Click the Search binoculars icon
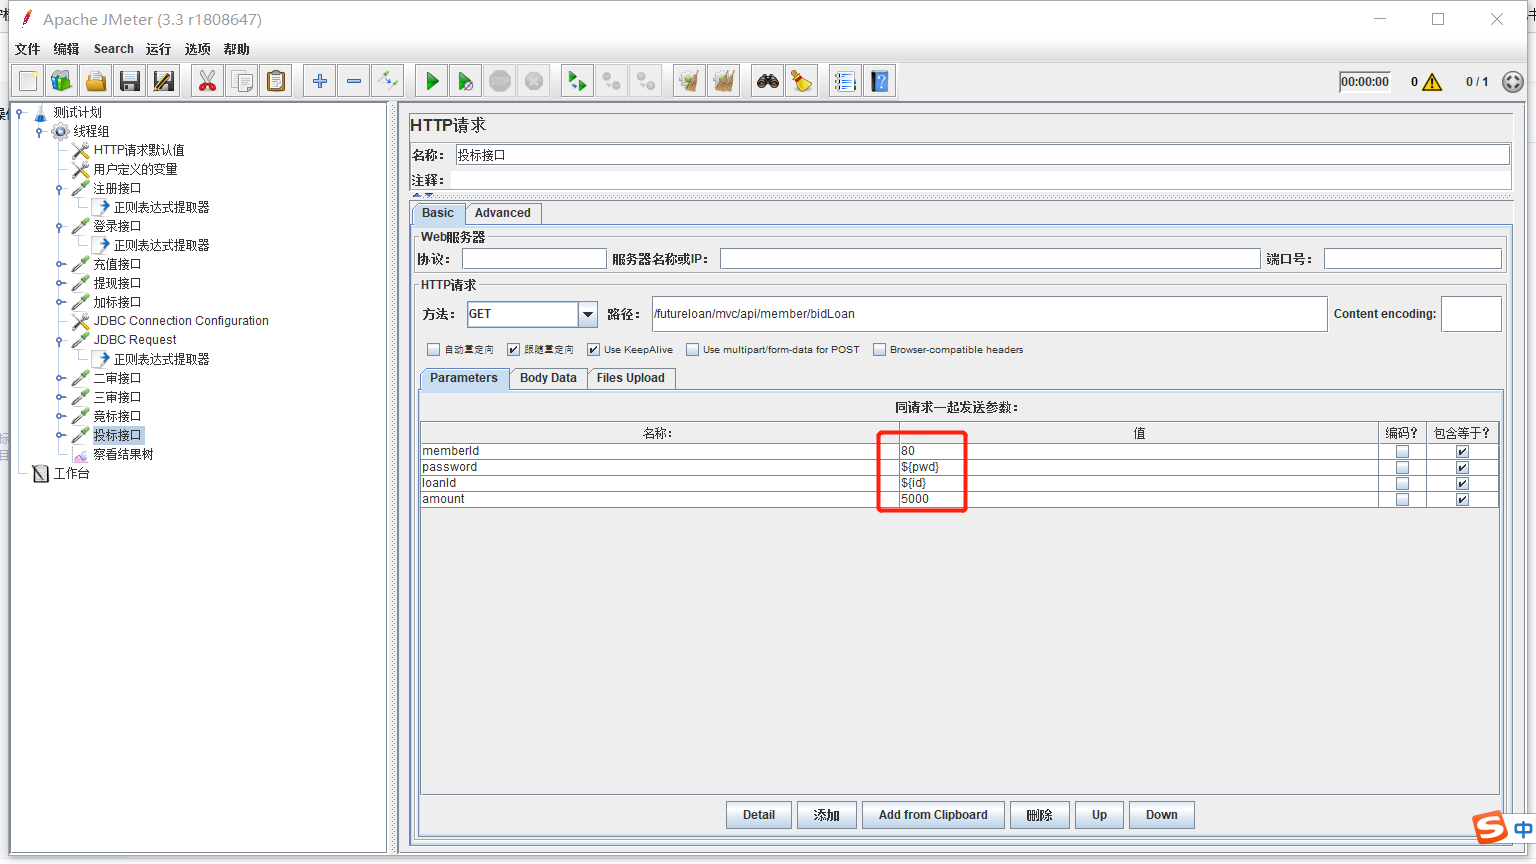 coord(768,81)
